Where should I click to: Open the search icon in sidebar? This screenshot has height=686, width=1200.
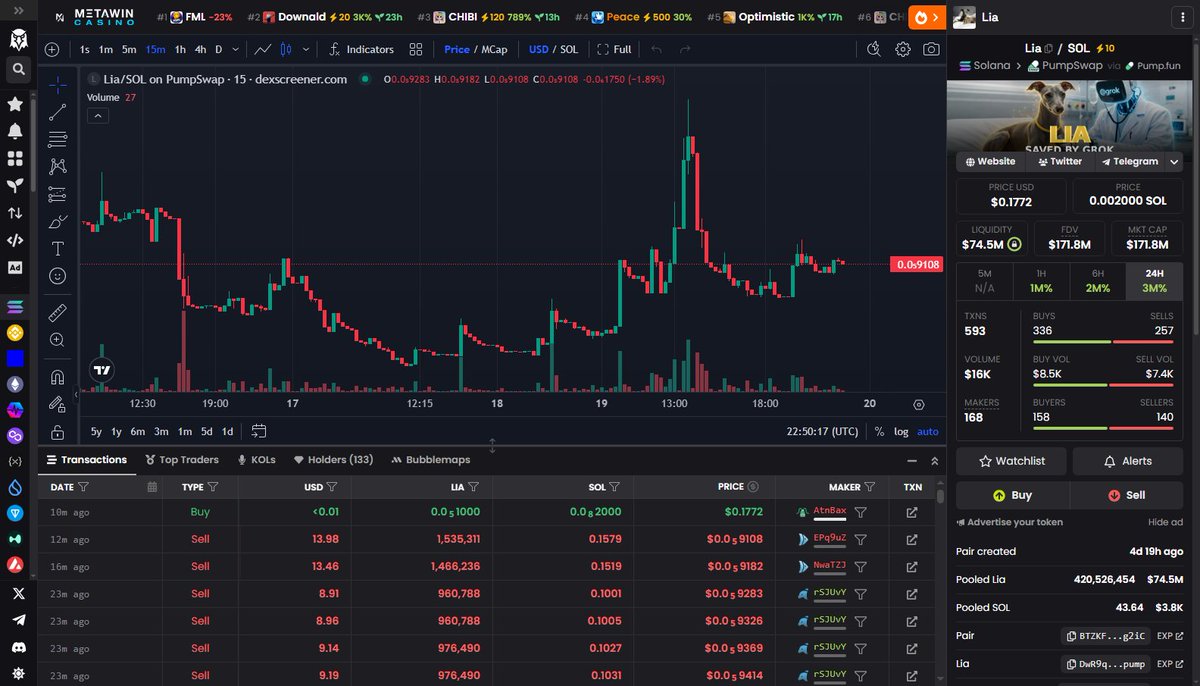click(x=17, y=69)
